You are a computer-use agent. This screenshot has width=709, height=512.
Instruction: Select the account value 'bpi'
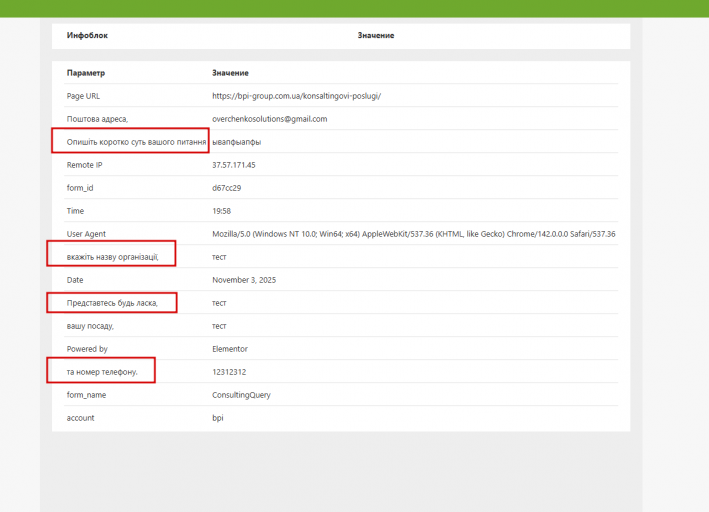tap(217, 418)
